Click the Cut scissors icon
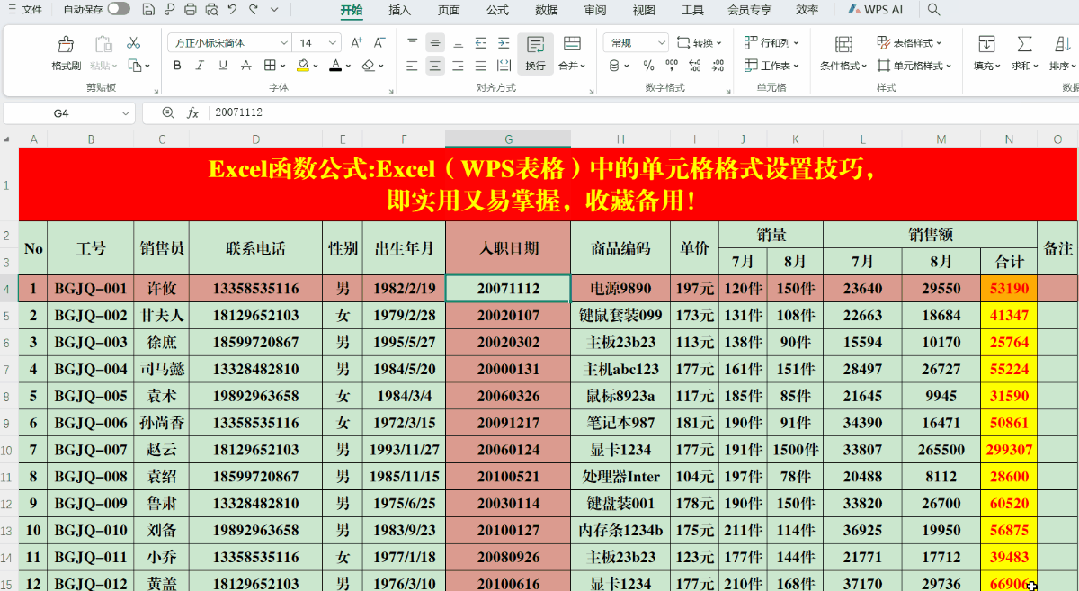 coord(133,43)
